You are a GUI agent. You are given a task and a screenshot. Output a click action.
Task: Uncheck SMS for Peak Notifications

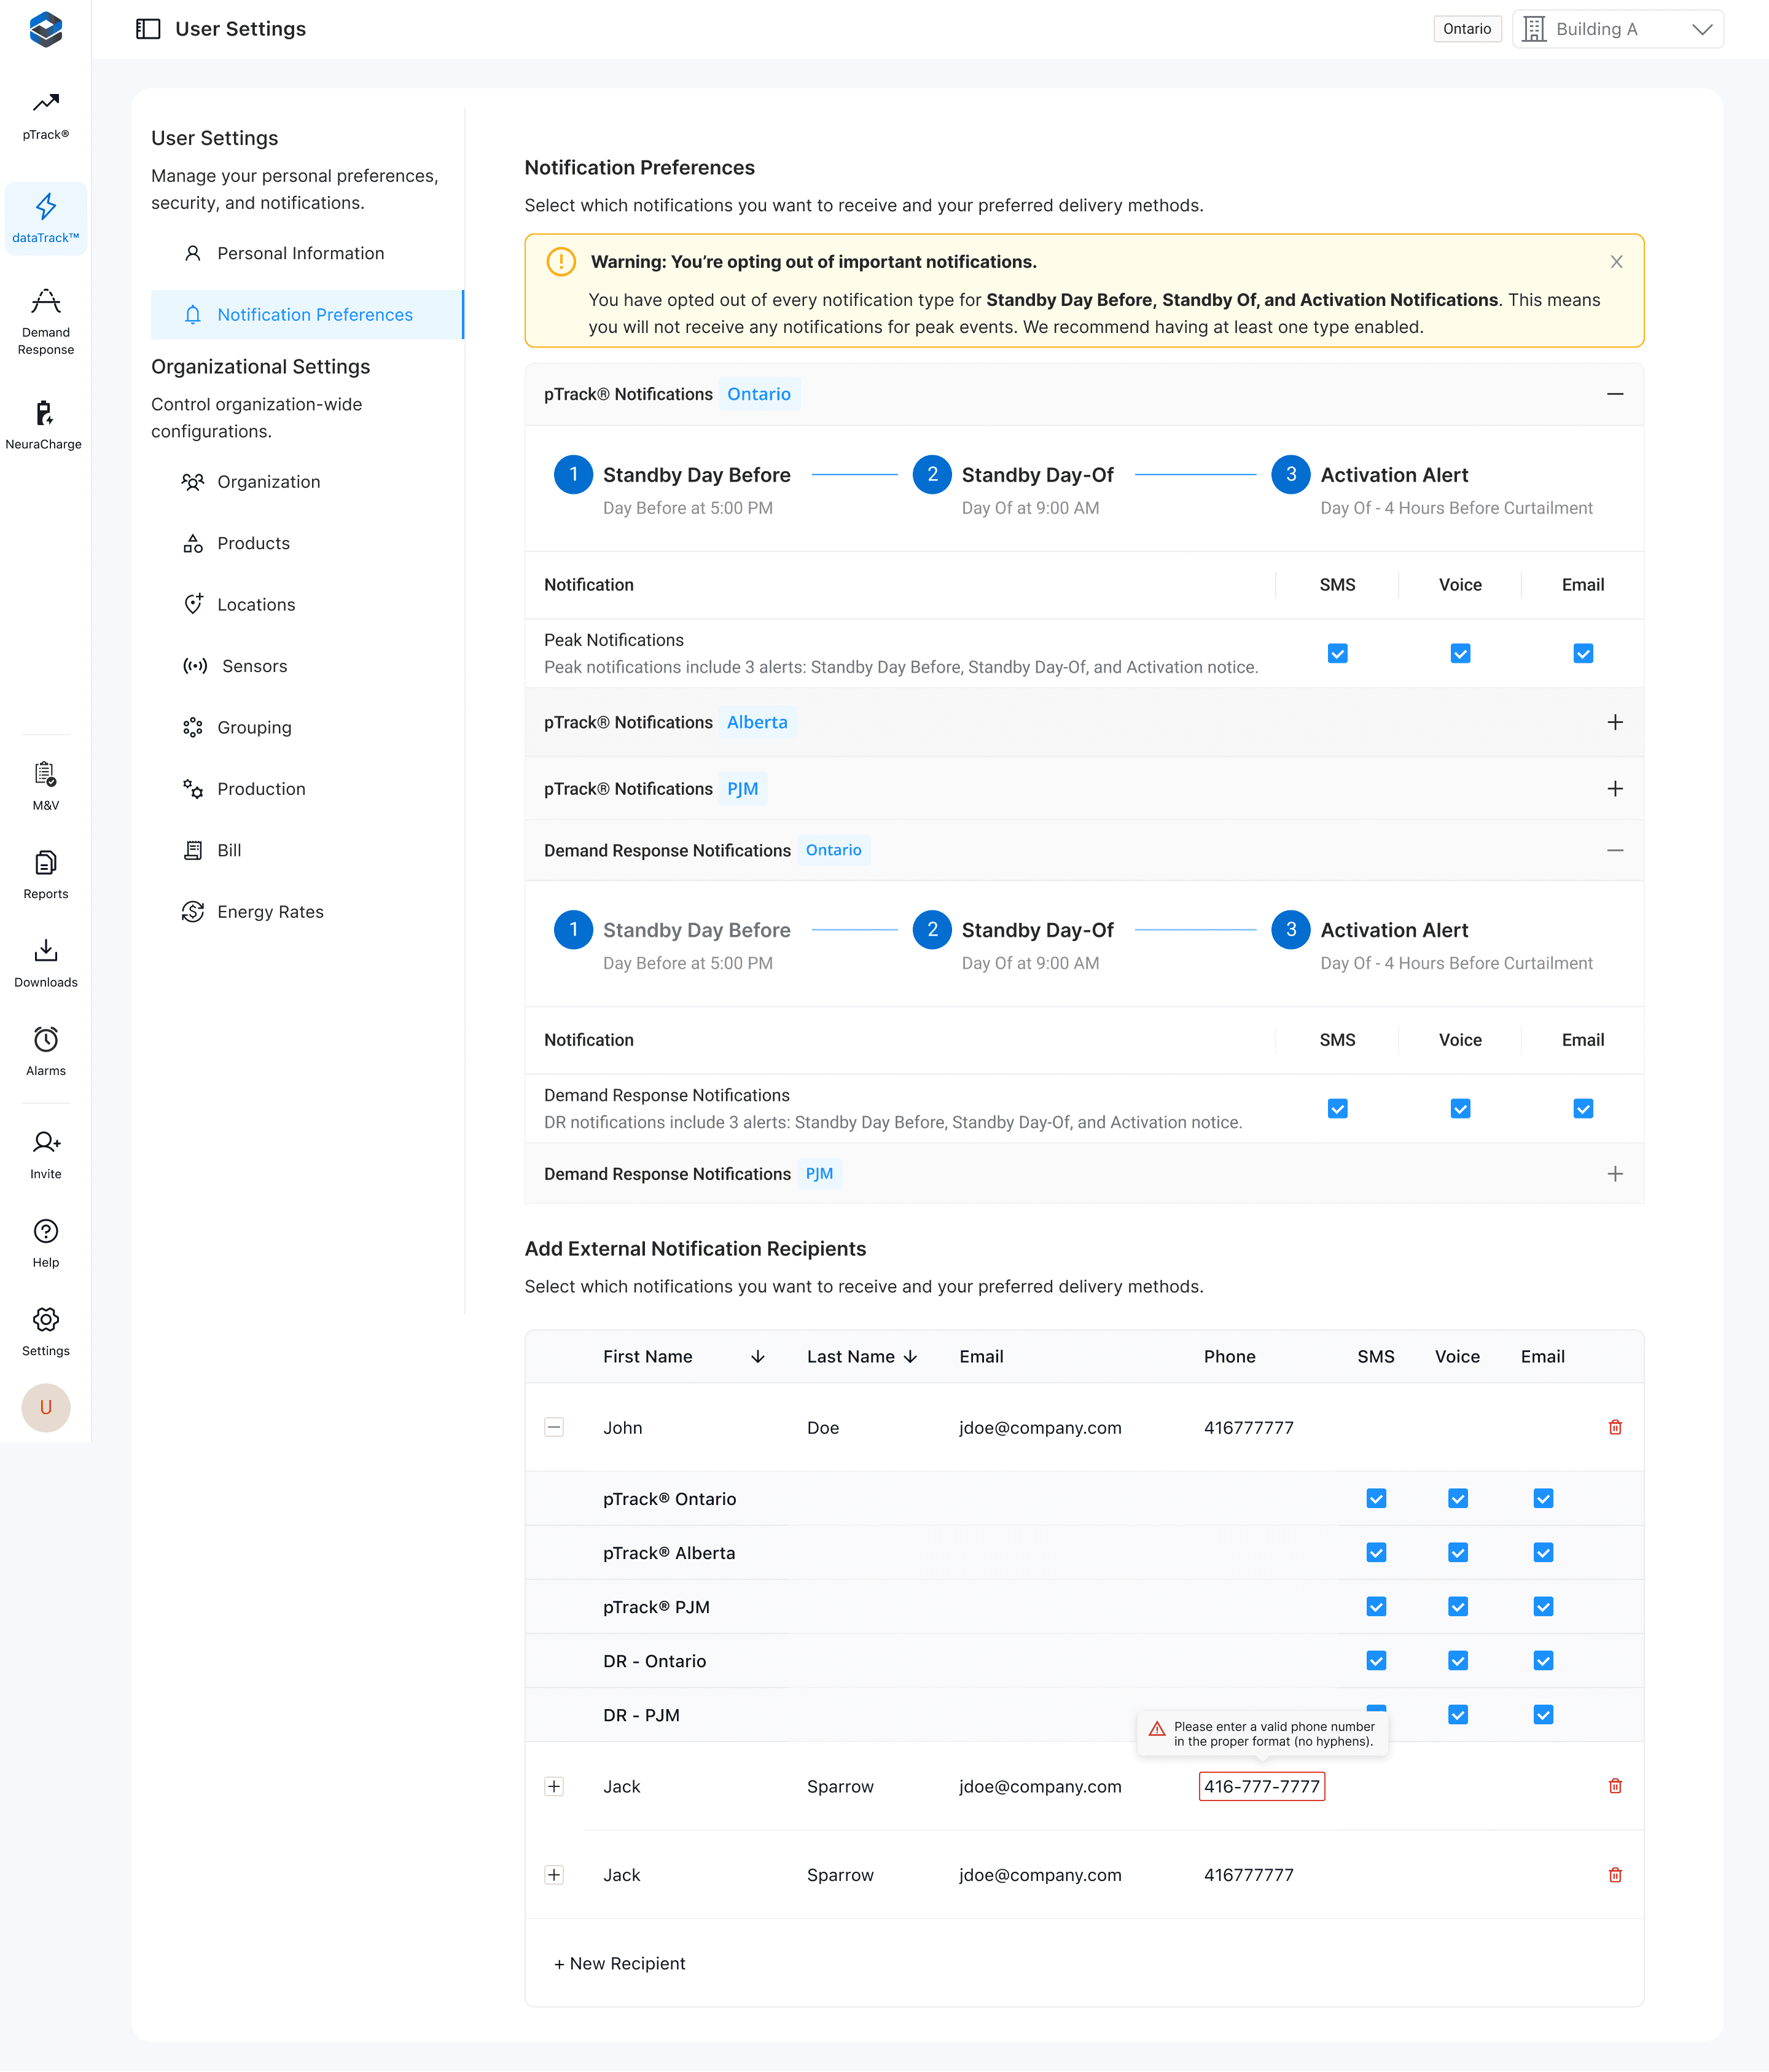point(1337,653)
